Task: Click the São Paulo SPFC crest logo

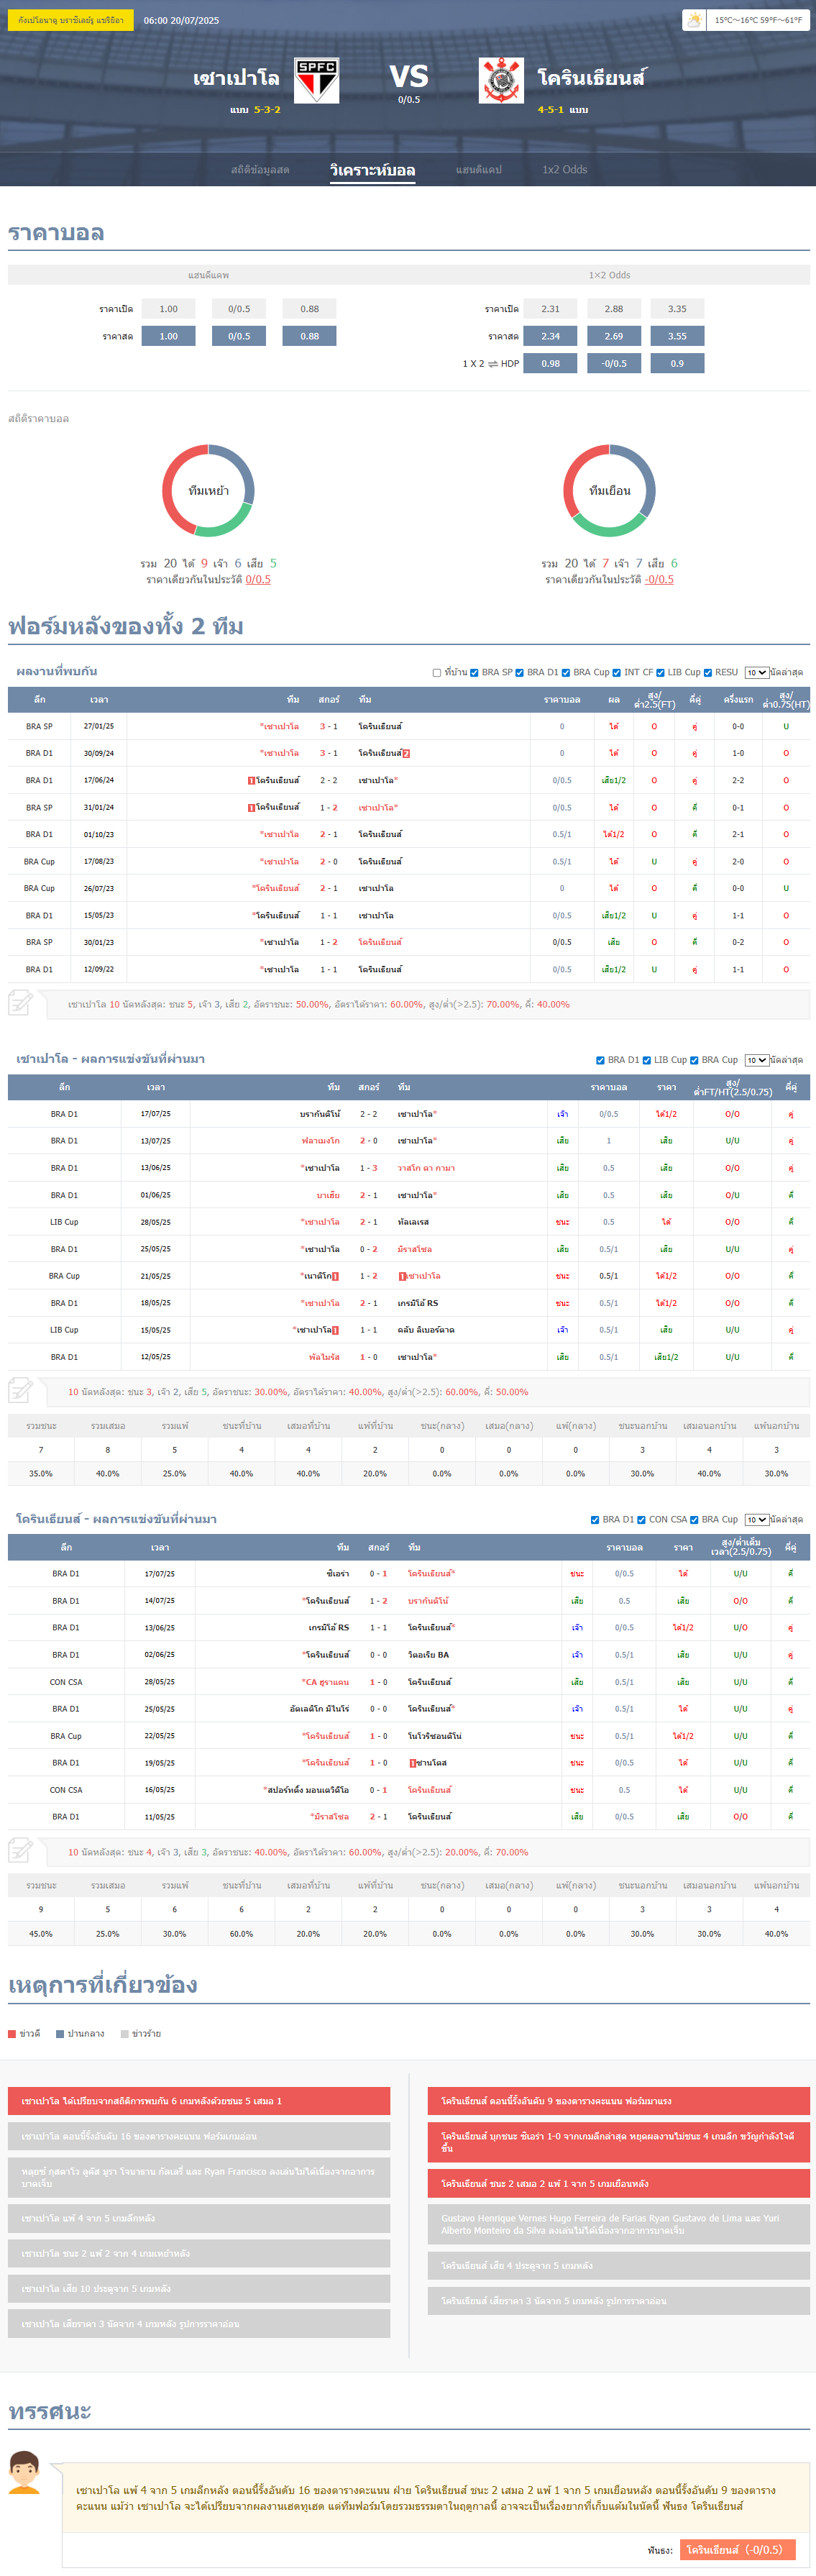Action: point(316,81)
